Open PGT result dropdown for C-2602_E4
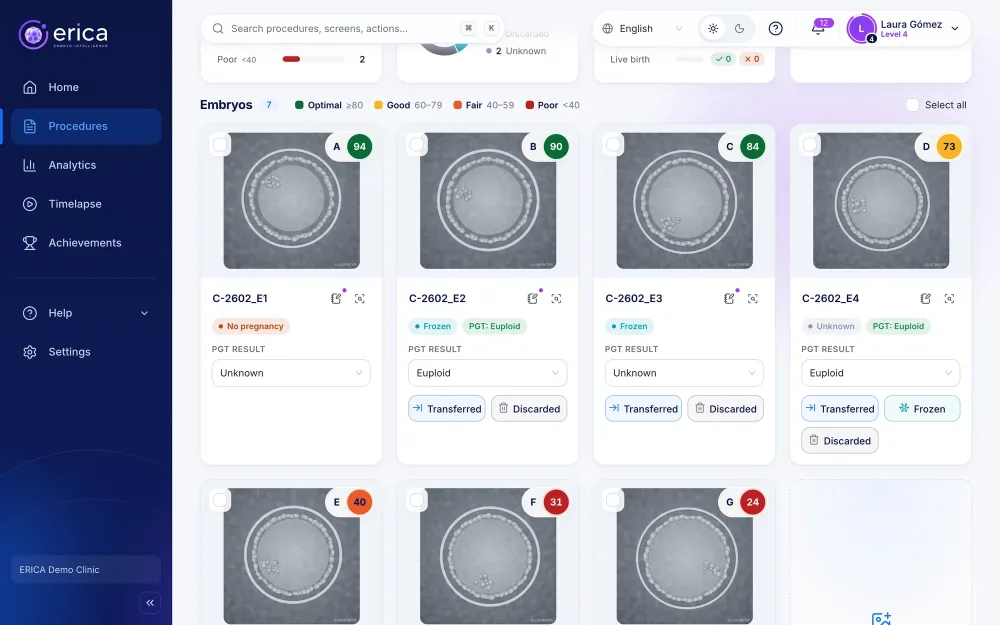Viewport: 1000px width, 625px height. point(880,373)
